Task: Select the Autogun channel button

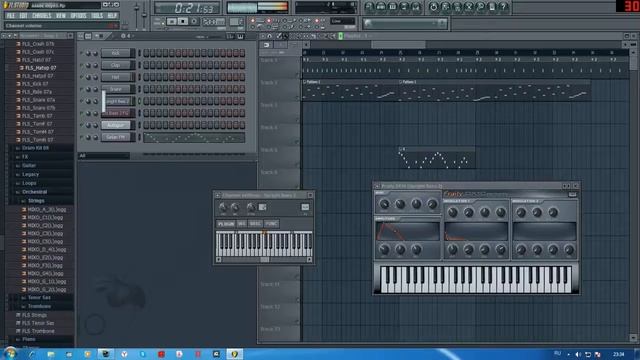Action: tap(116, 125)
